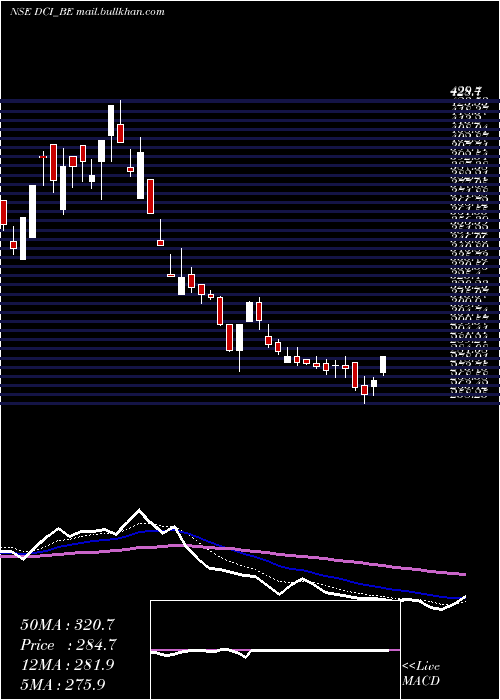This screenshot has height=700, width=500.
Task: Click the 5MA : 275.9 label
Action: tap(63, 685)
